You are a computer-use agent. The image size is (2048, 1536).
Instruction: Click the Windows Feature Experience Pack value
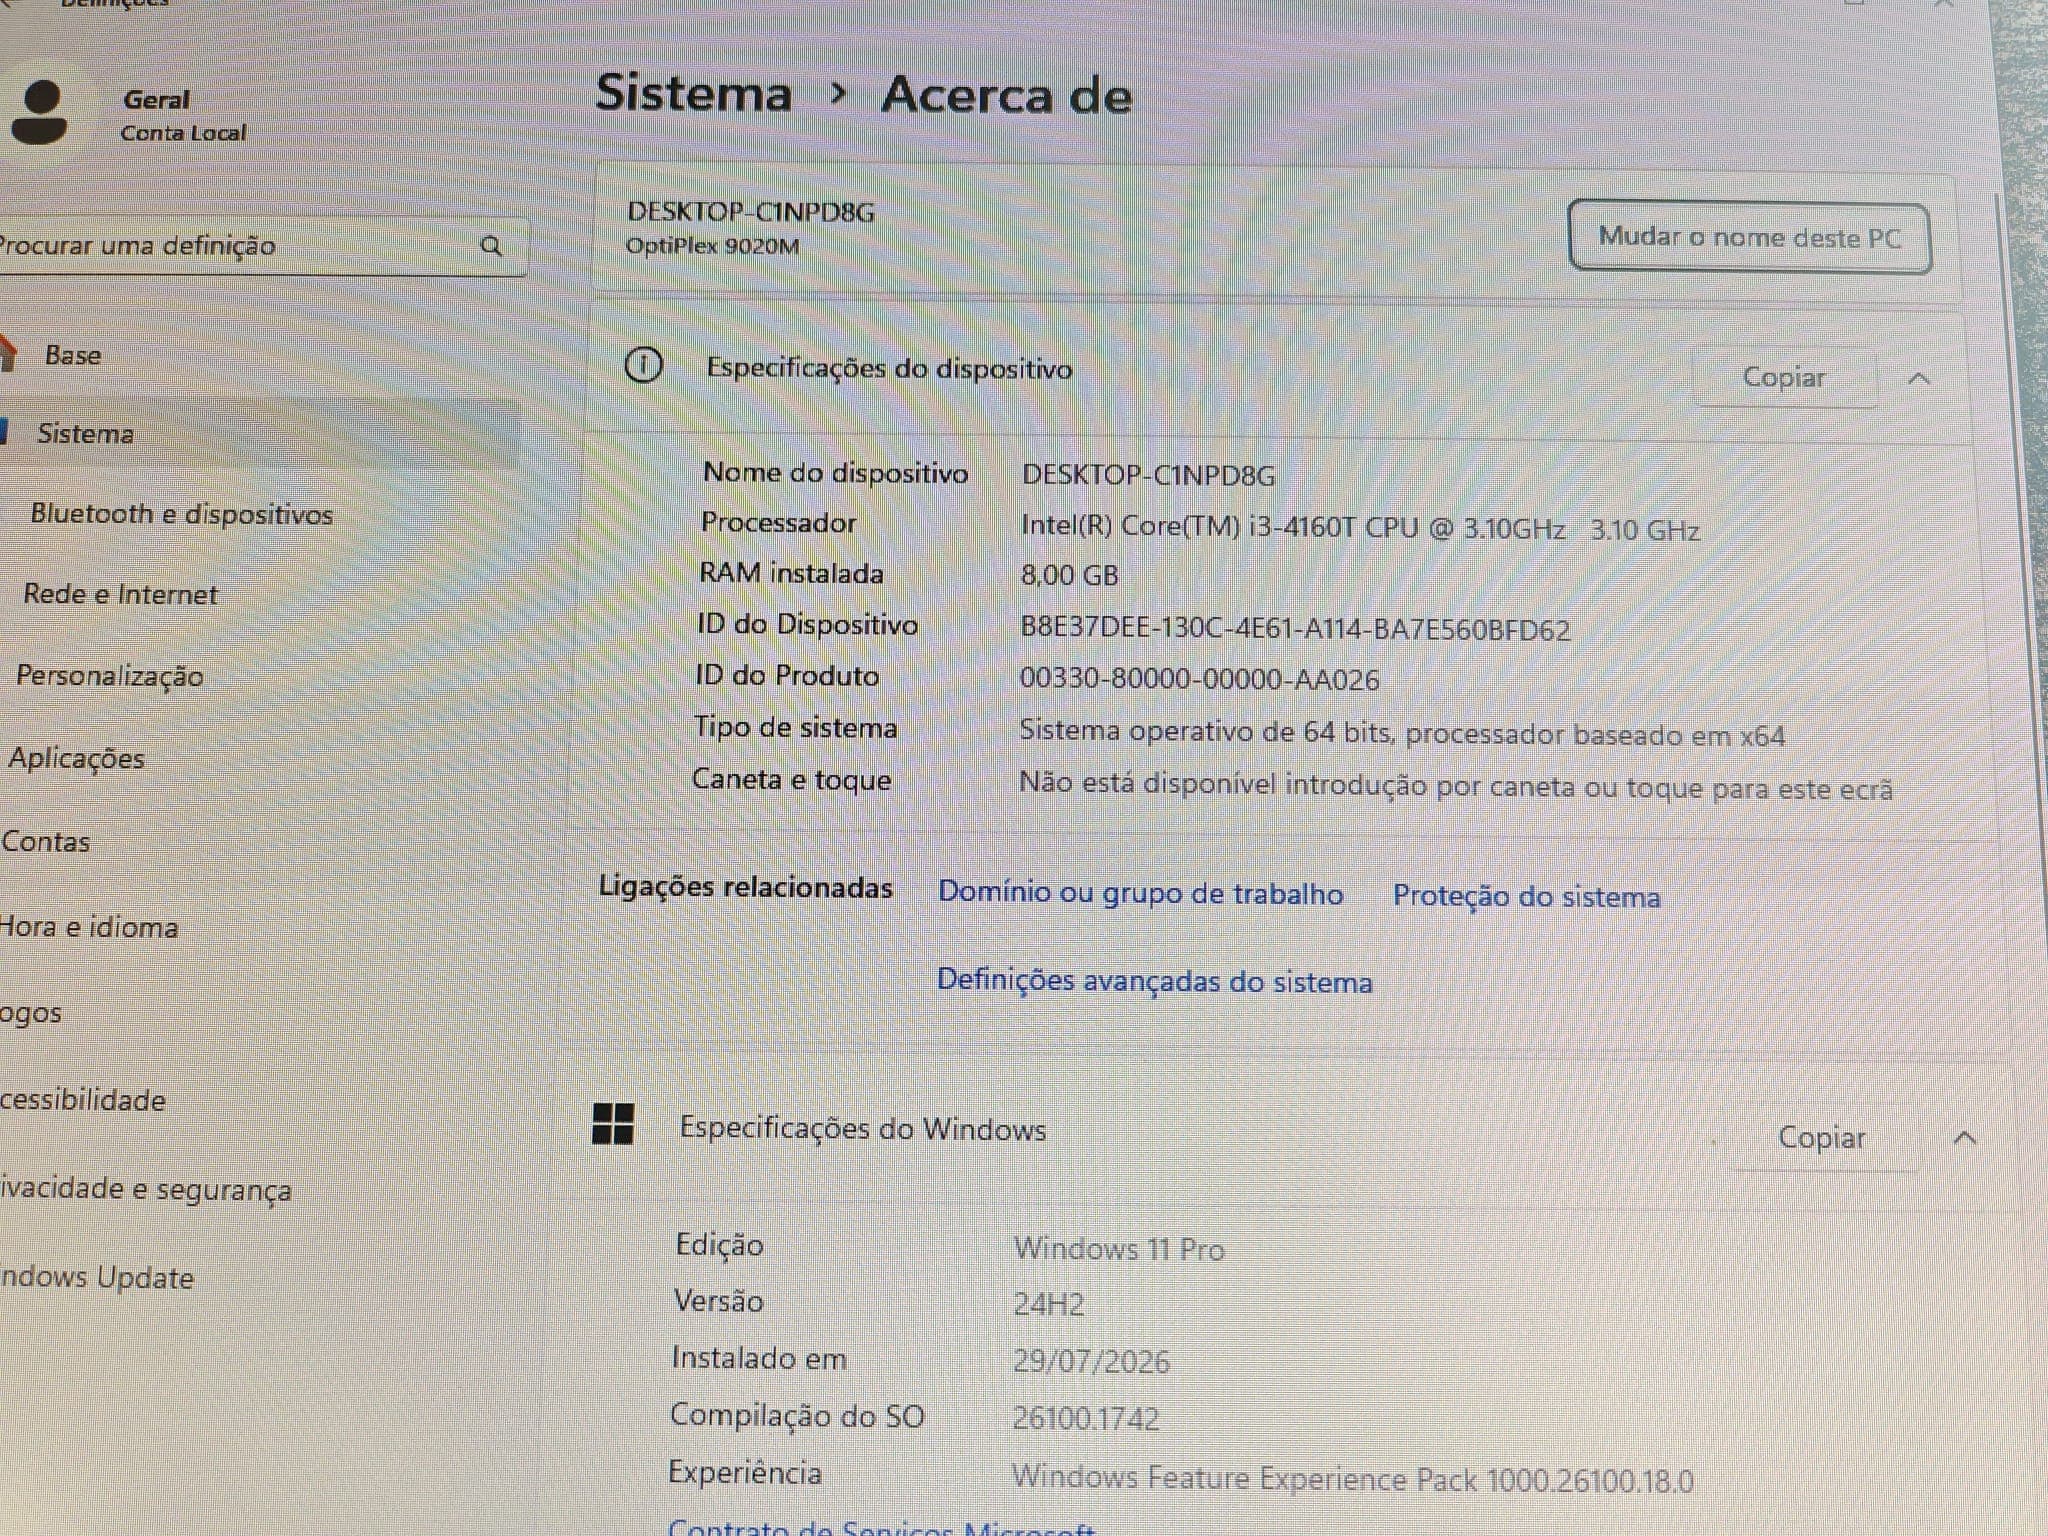(x=1353, y=1479)
